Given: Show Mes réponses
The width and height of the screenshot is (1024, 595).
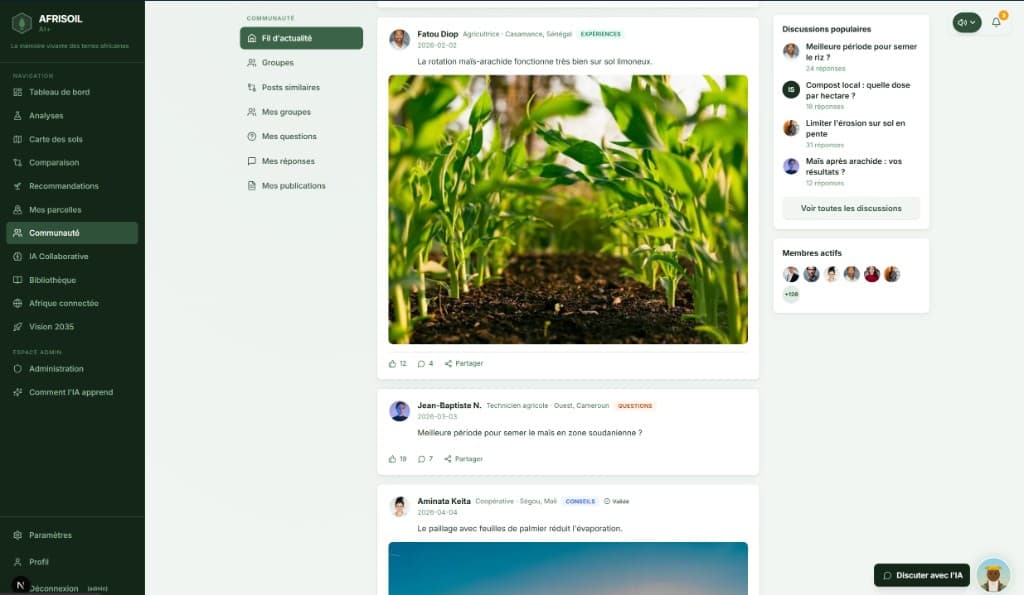Looking at the screenshot, I should tap(301, 161).
